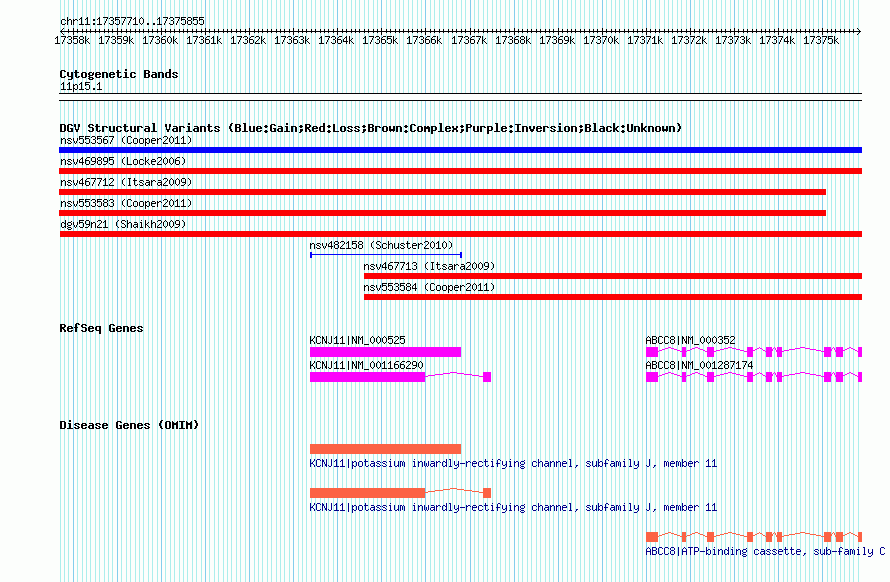This screenshot has height=582, width=890.
Task: Click the chr11:17357710..17375855 coordinate label
Action: [132, 21]
